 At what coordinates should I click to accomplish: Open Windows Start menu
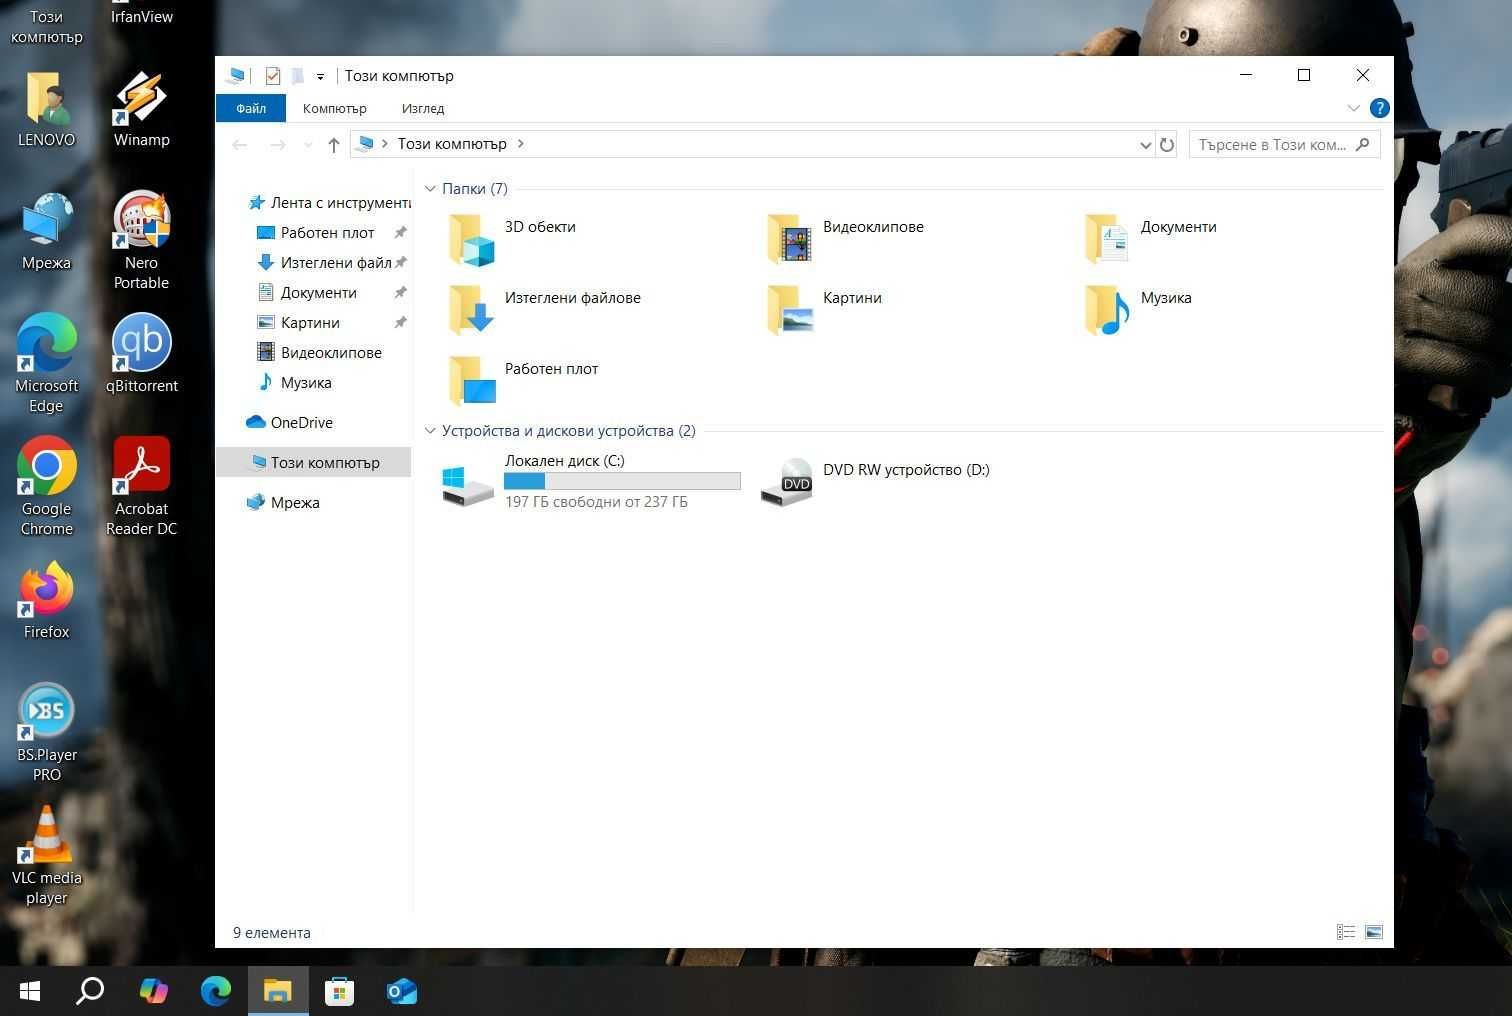(30, 991)
